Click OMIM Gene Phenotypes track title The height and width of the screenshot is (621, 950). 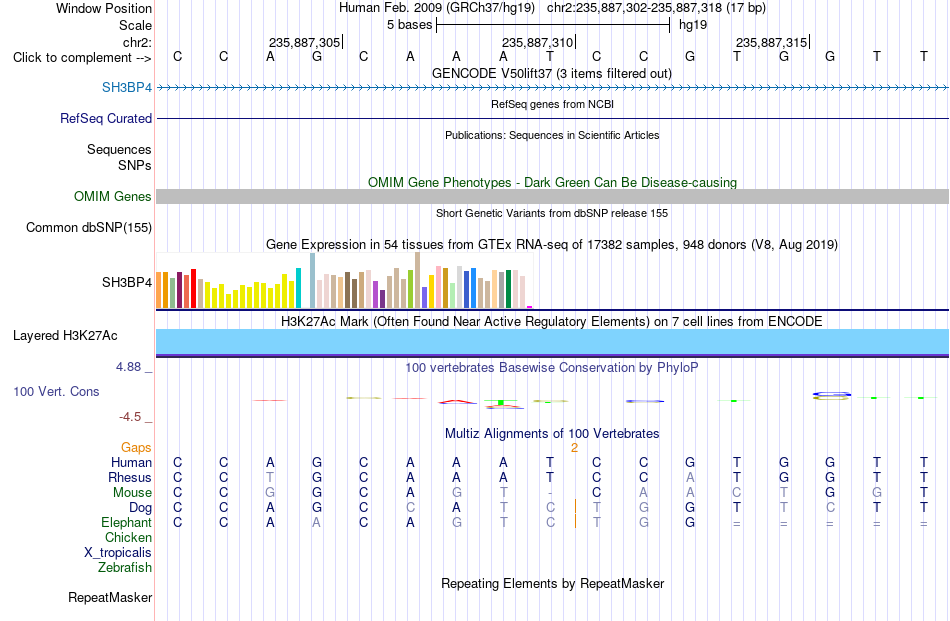pyautogui.click(x=552, y=182)
